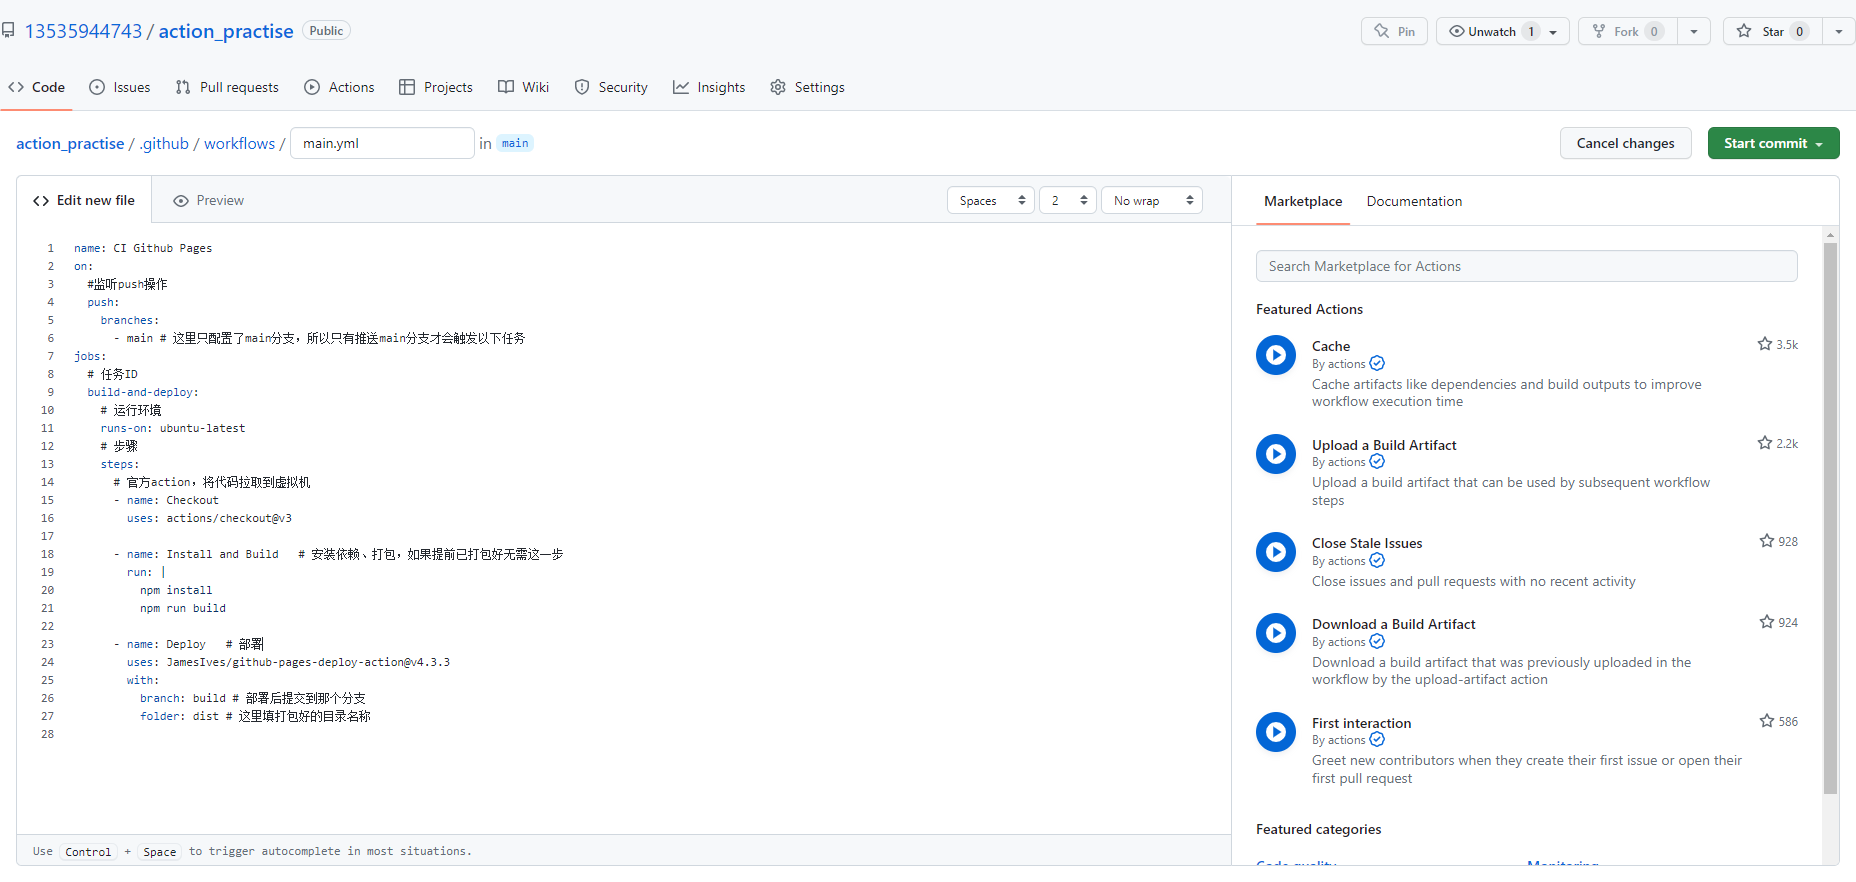Click workflows breadcrumb link
Screen dimensions: 1856x882
point(239,143)
